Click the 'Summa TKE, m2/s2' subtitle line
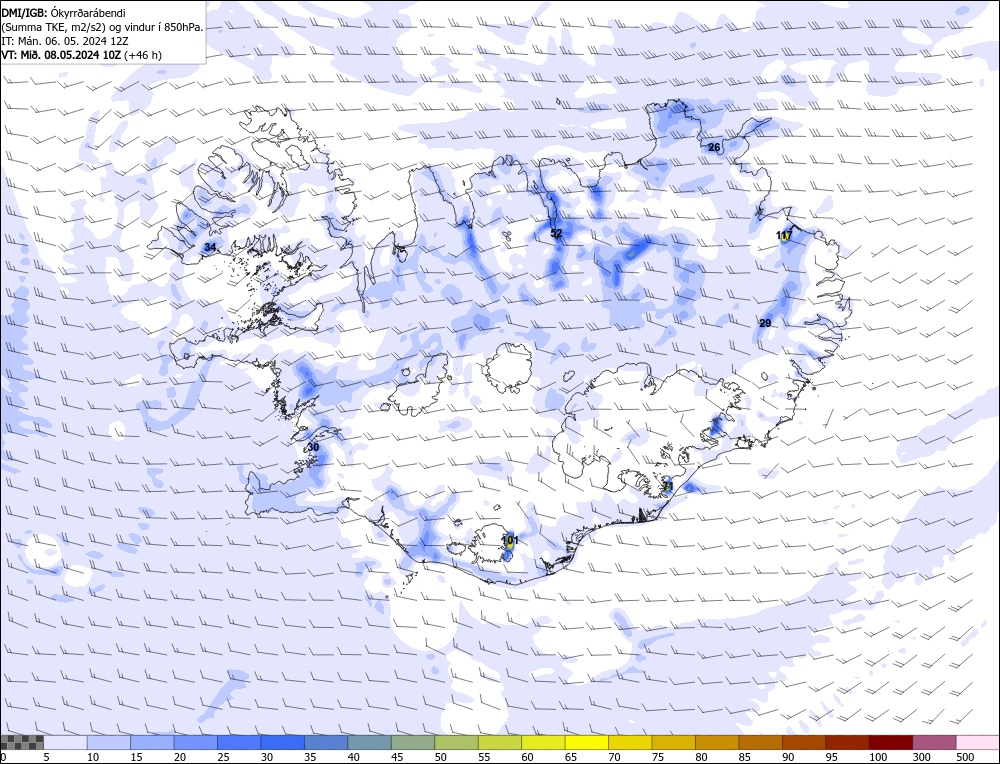The image size is (1000, 764). (x=102, y=27)
